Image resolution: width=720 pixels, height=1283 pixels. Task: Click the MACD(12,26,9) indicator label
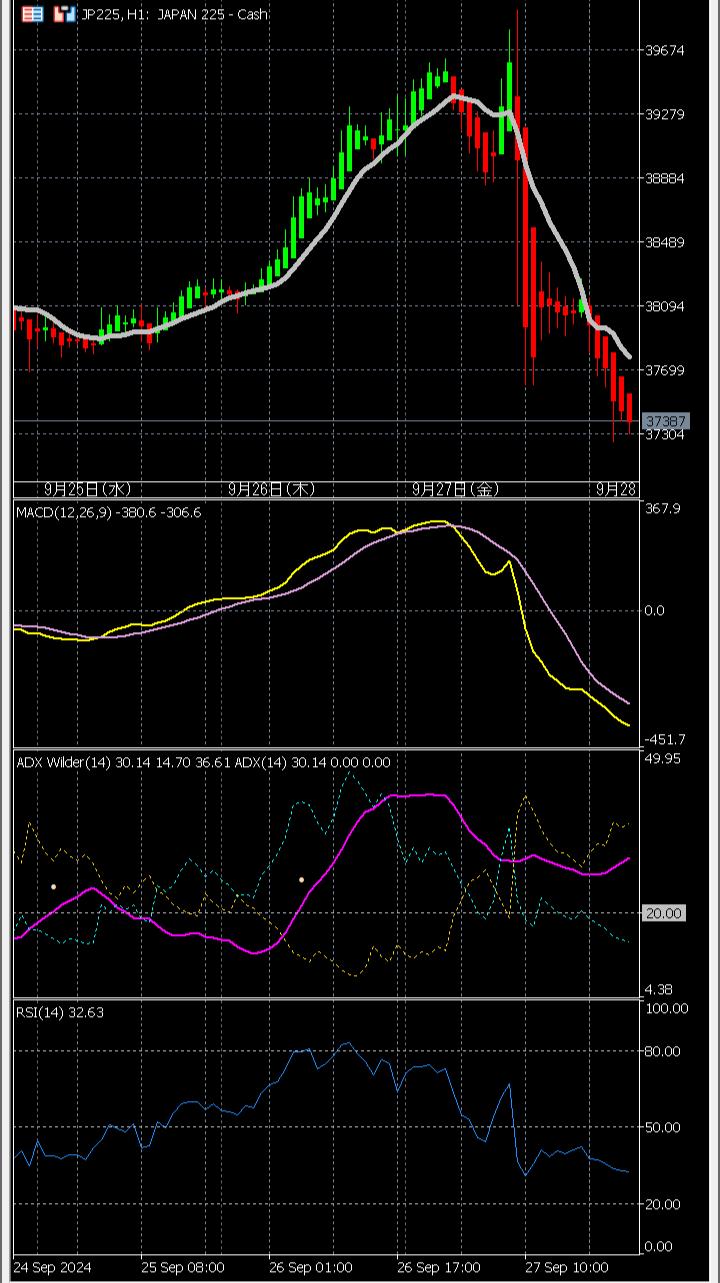(x=109, y=512)
